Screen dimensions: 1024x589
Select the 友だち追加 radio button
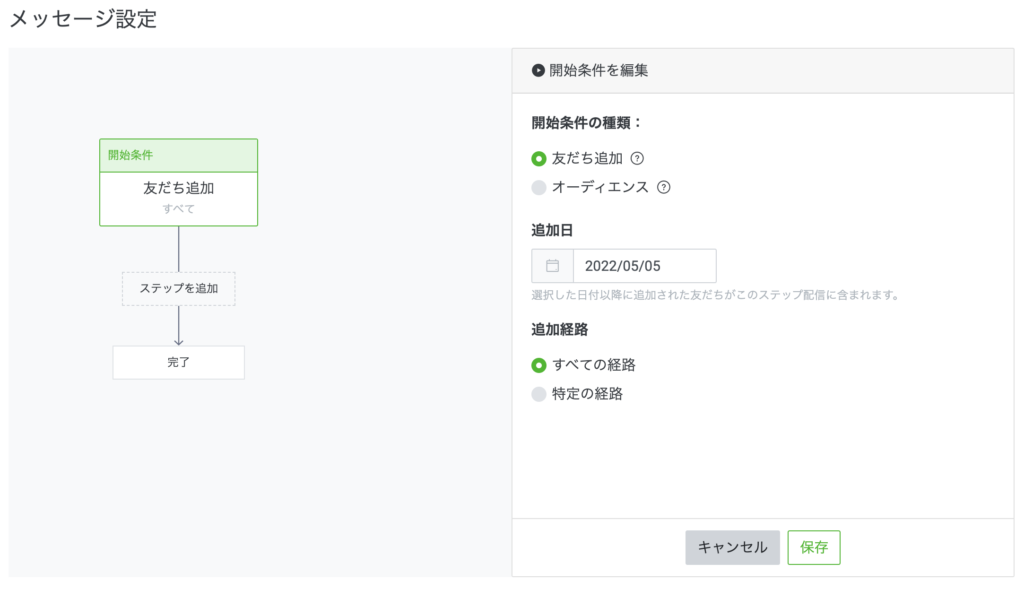(539, 158)
